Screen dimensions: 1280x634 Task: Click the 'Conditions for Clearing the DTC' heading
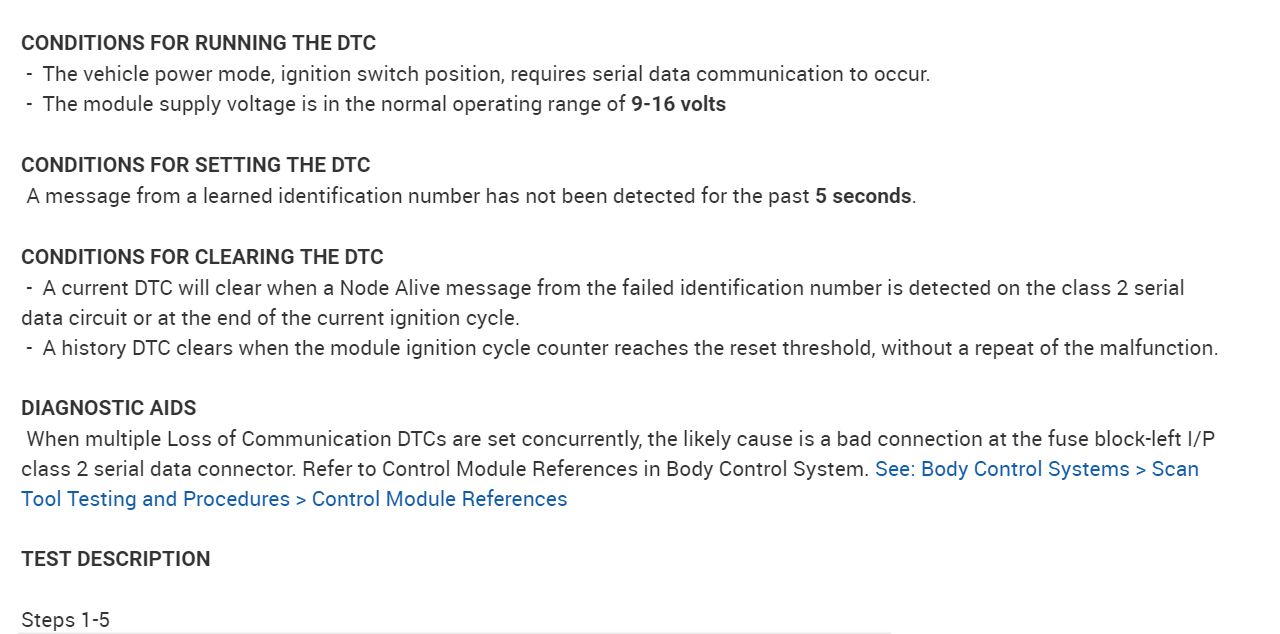pyautogui.click(x=202, y=257)
